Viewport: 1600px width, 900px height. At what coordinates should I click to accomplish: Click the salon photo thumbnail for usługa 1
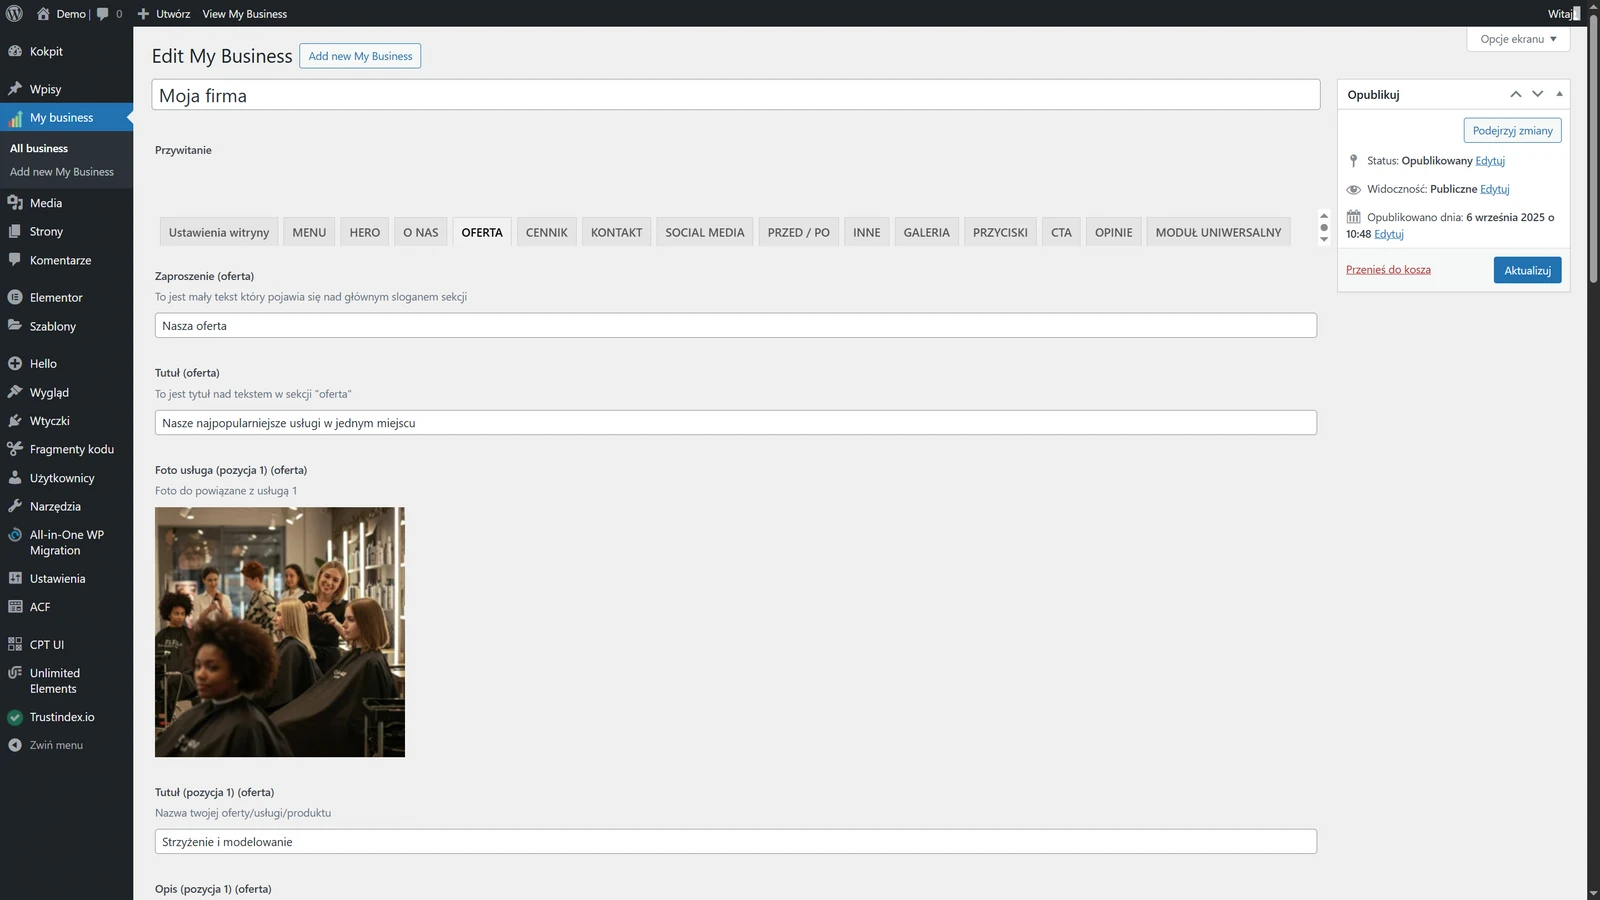(280, 632)
